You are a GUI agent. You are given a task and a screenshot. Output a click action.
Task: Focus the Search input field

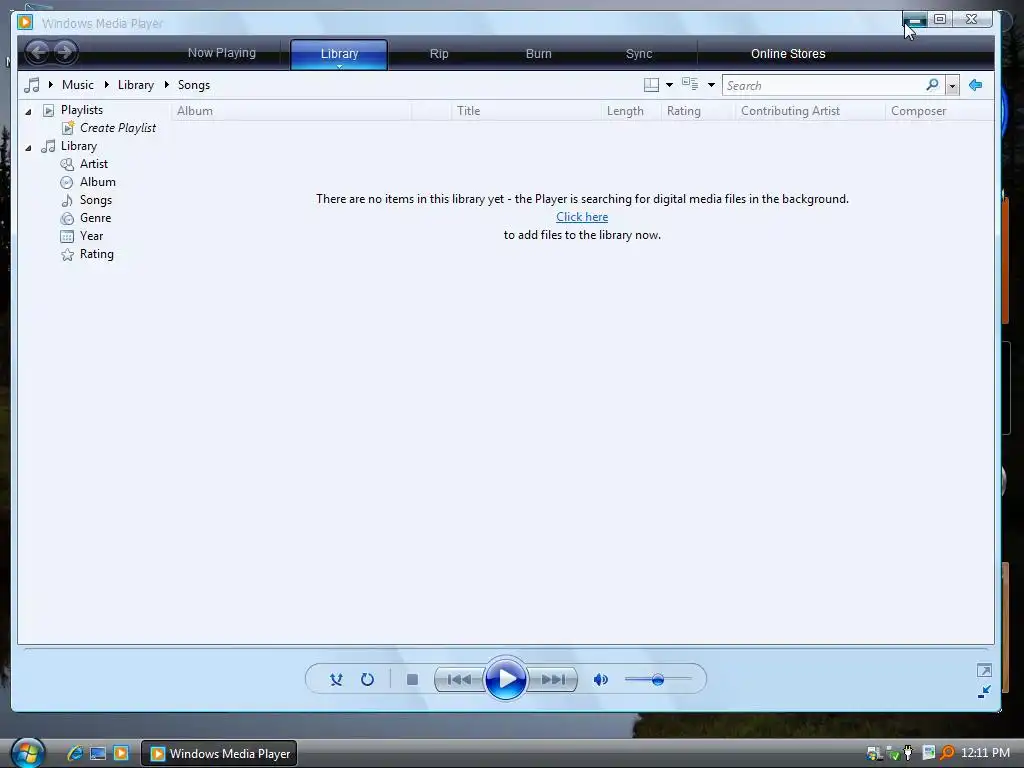[x=823, y=86]
